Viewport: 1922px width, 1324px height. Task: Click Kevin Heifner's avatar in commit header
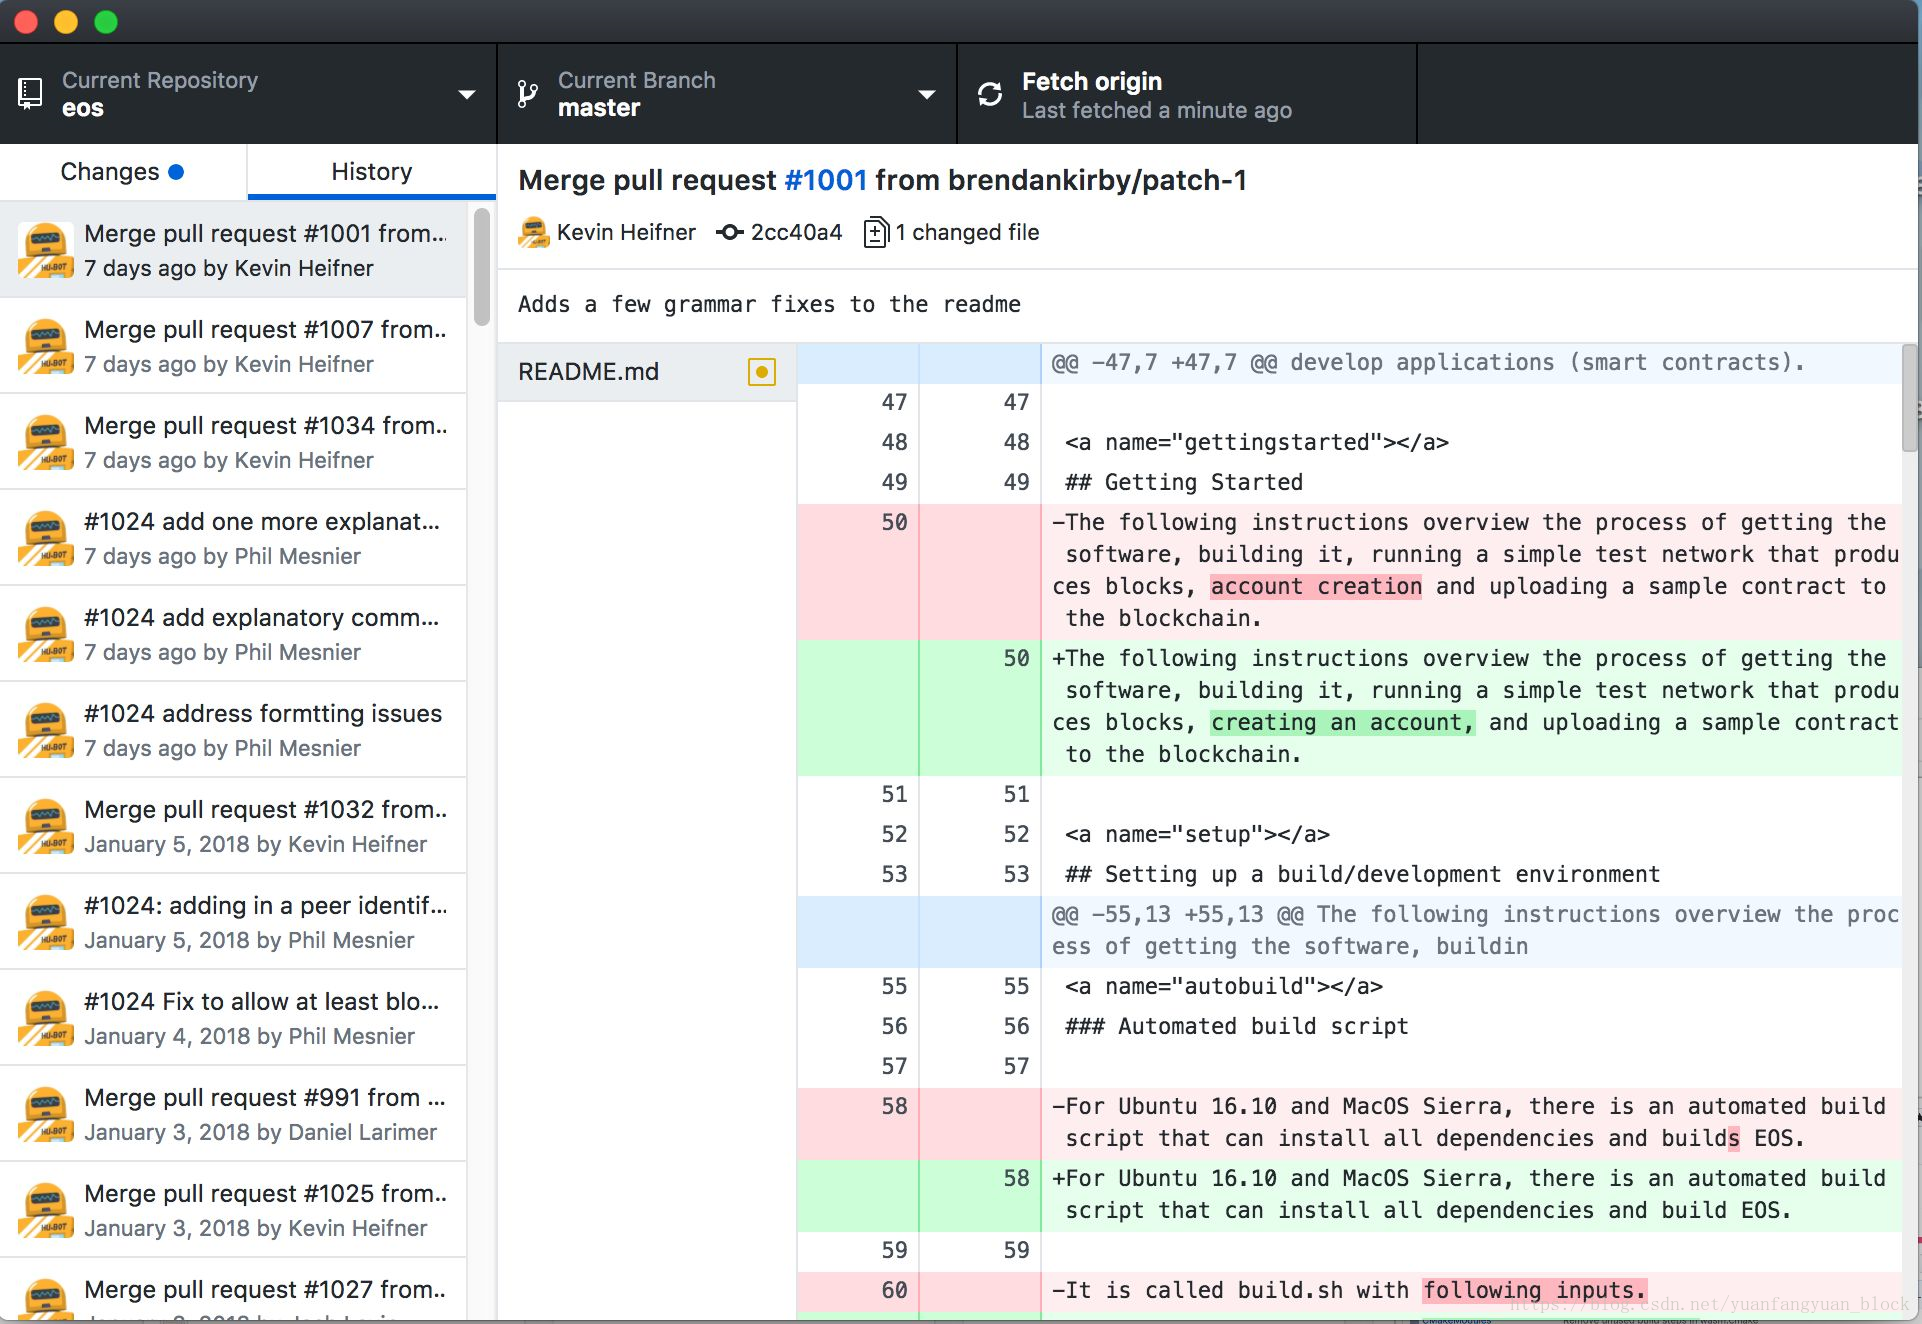pyautogui.click(x=534, y=232)
